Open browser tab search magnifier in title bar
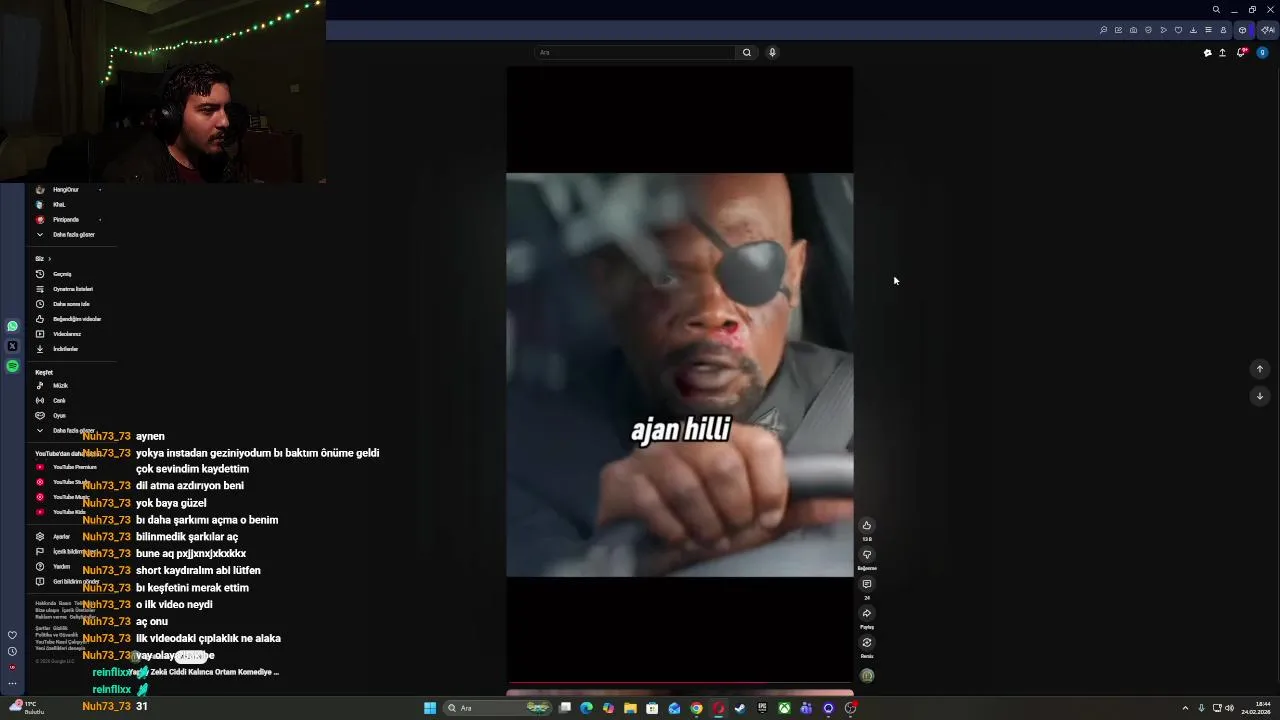Screen dimensions: 1280x720 [1216, 9]
